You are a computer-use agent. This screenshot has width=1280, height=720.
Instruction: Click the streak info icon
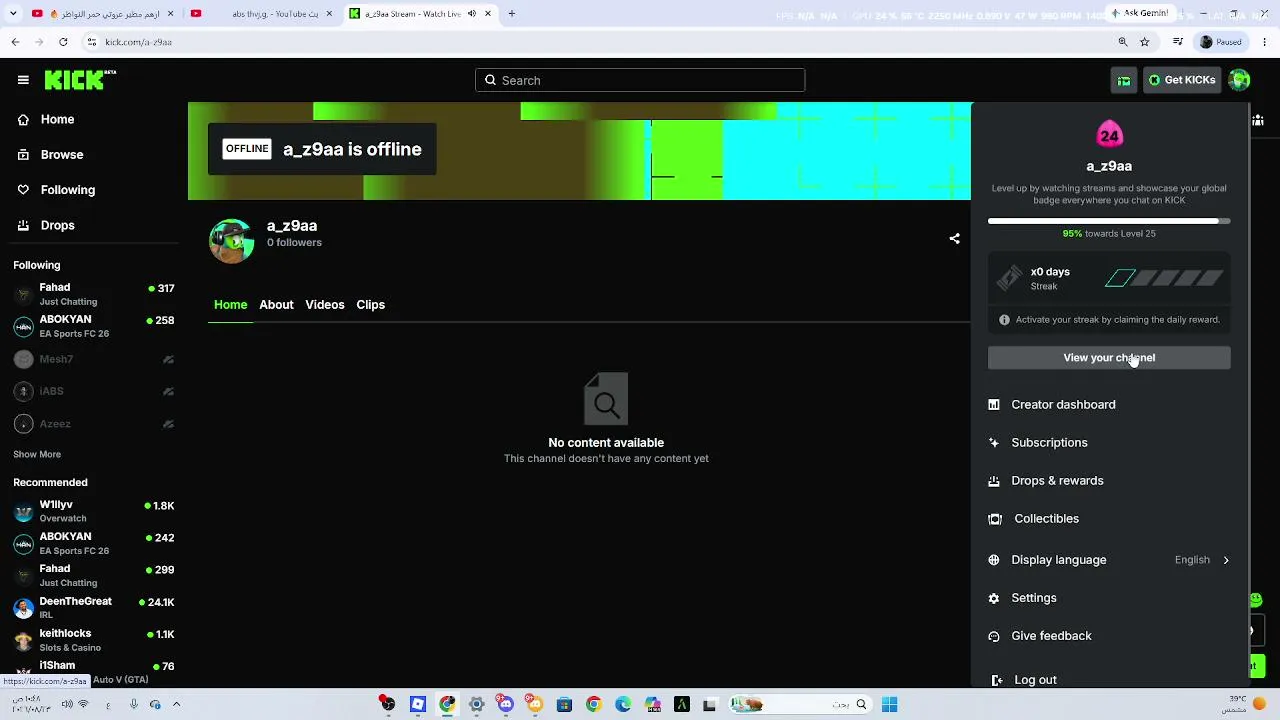[x=1004, y=320]
